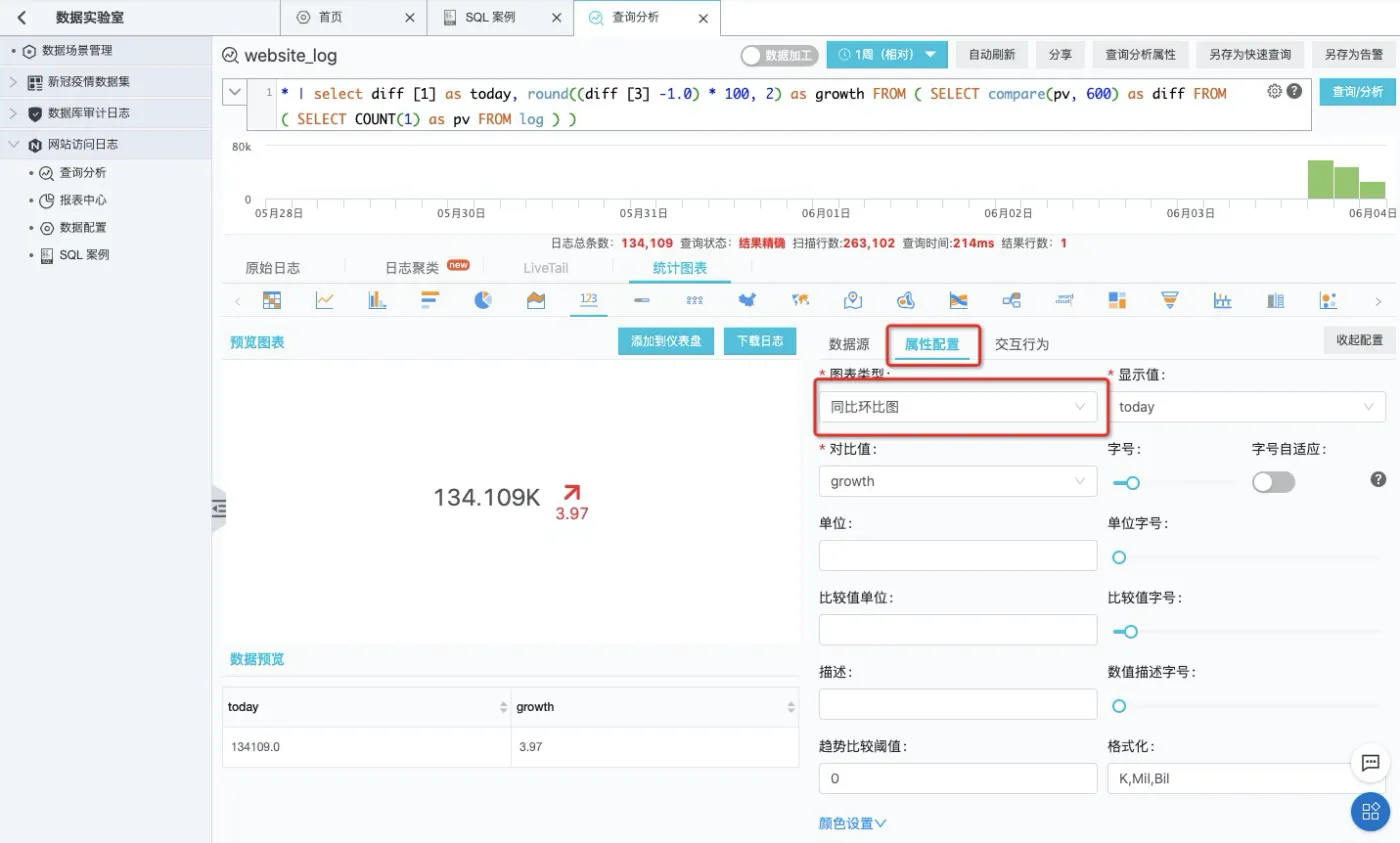Click the 比较值字号 slider handle
The image size is (1400, 843).
coord(1130,631)
